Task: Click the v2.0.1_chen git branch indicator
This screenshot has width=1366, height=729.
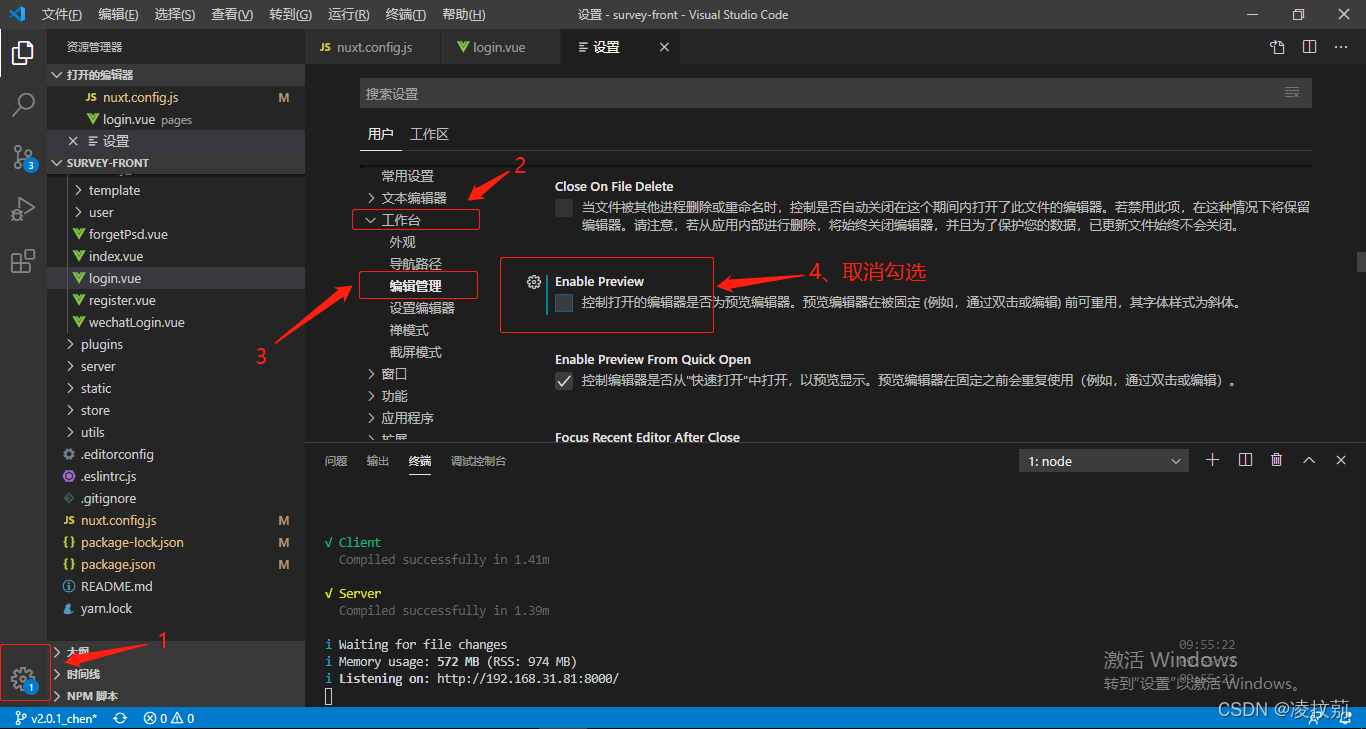Action: pos(56,718)
